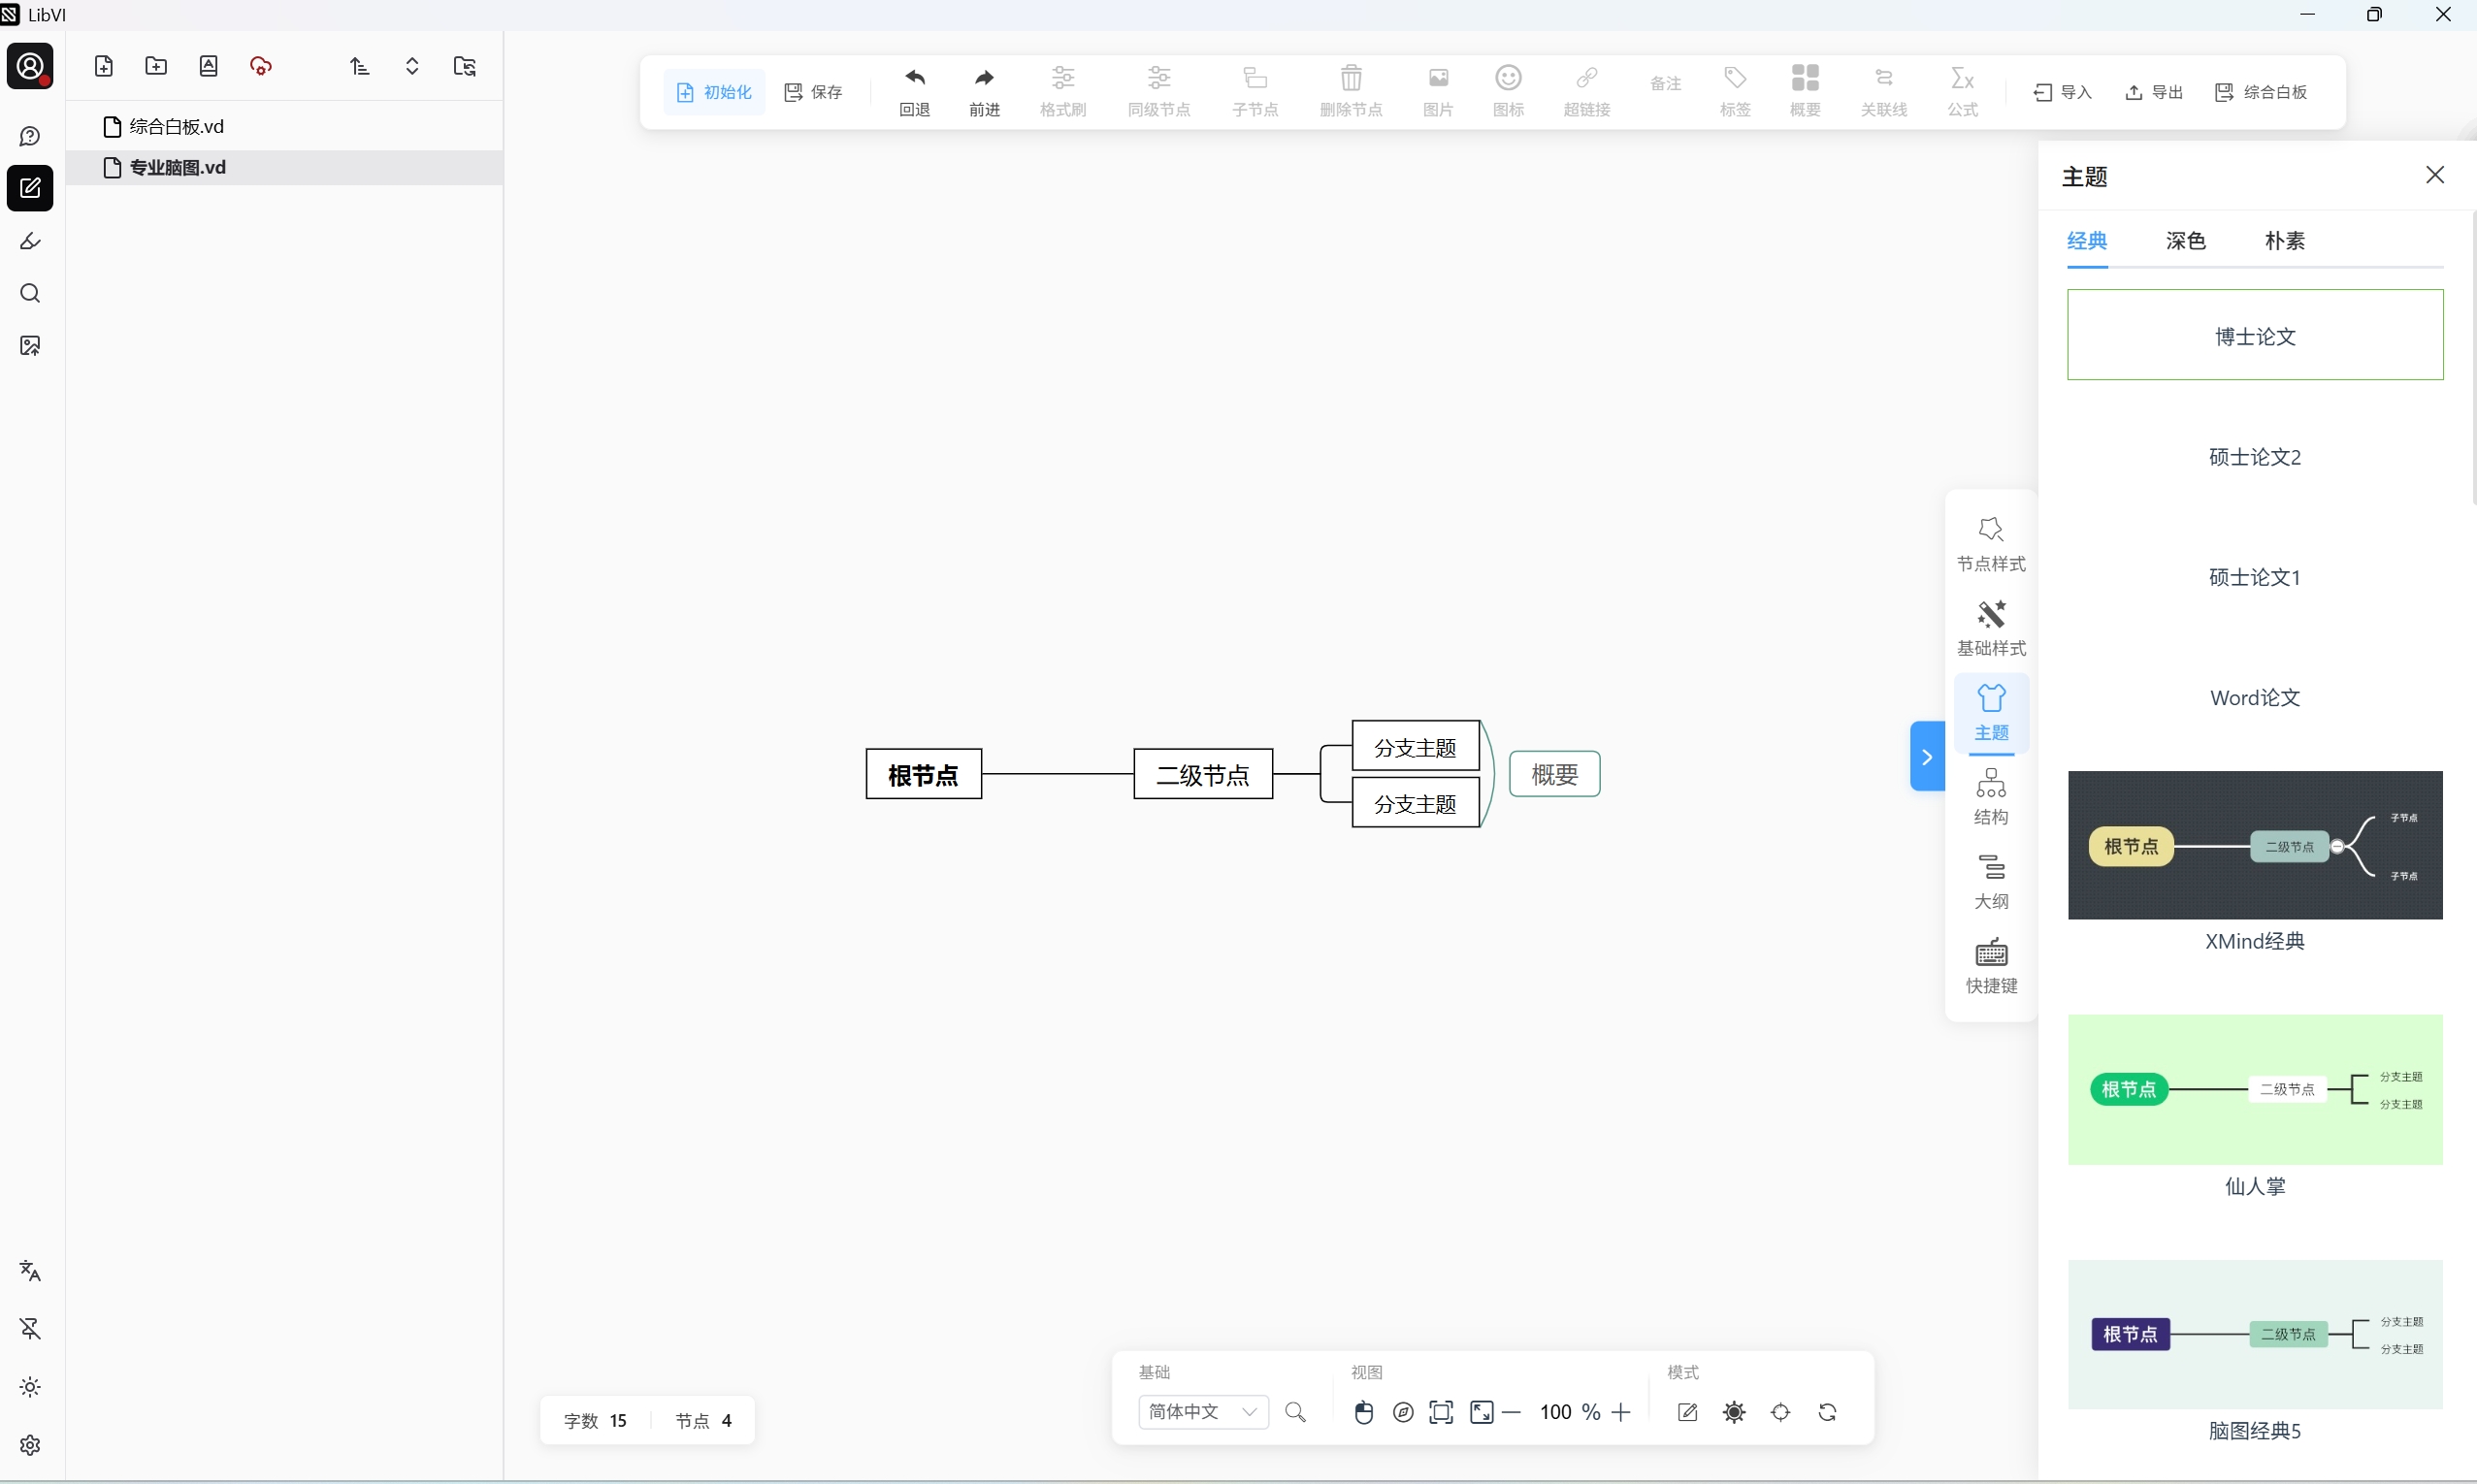
Task: Select the 根节点 root node
Action: [x=923, y=774]
